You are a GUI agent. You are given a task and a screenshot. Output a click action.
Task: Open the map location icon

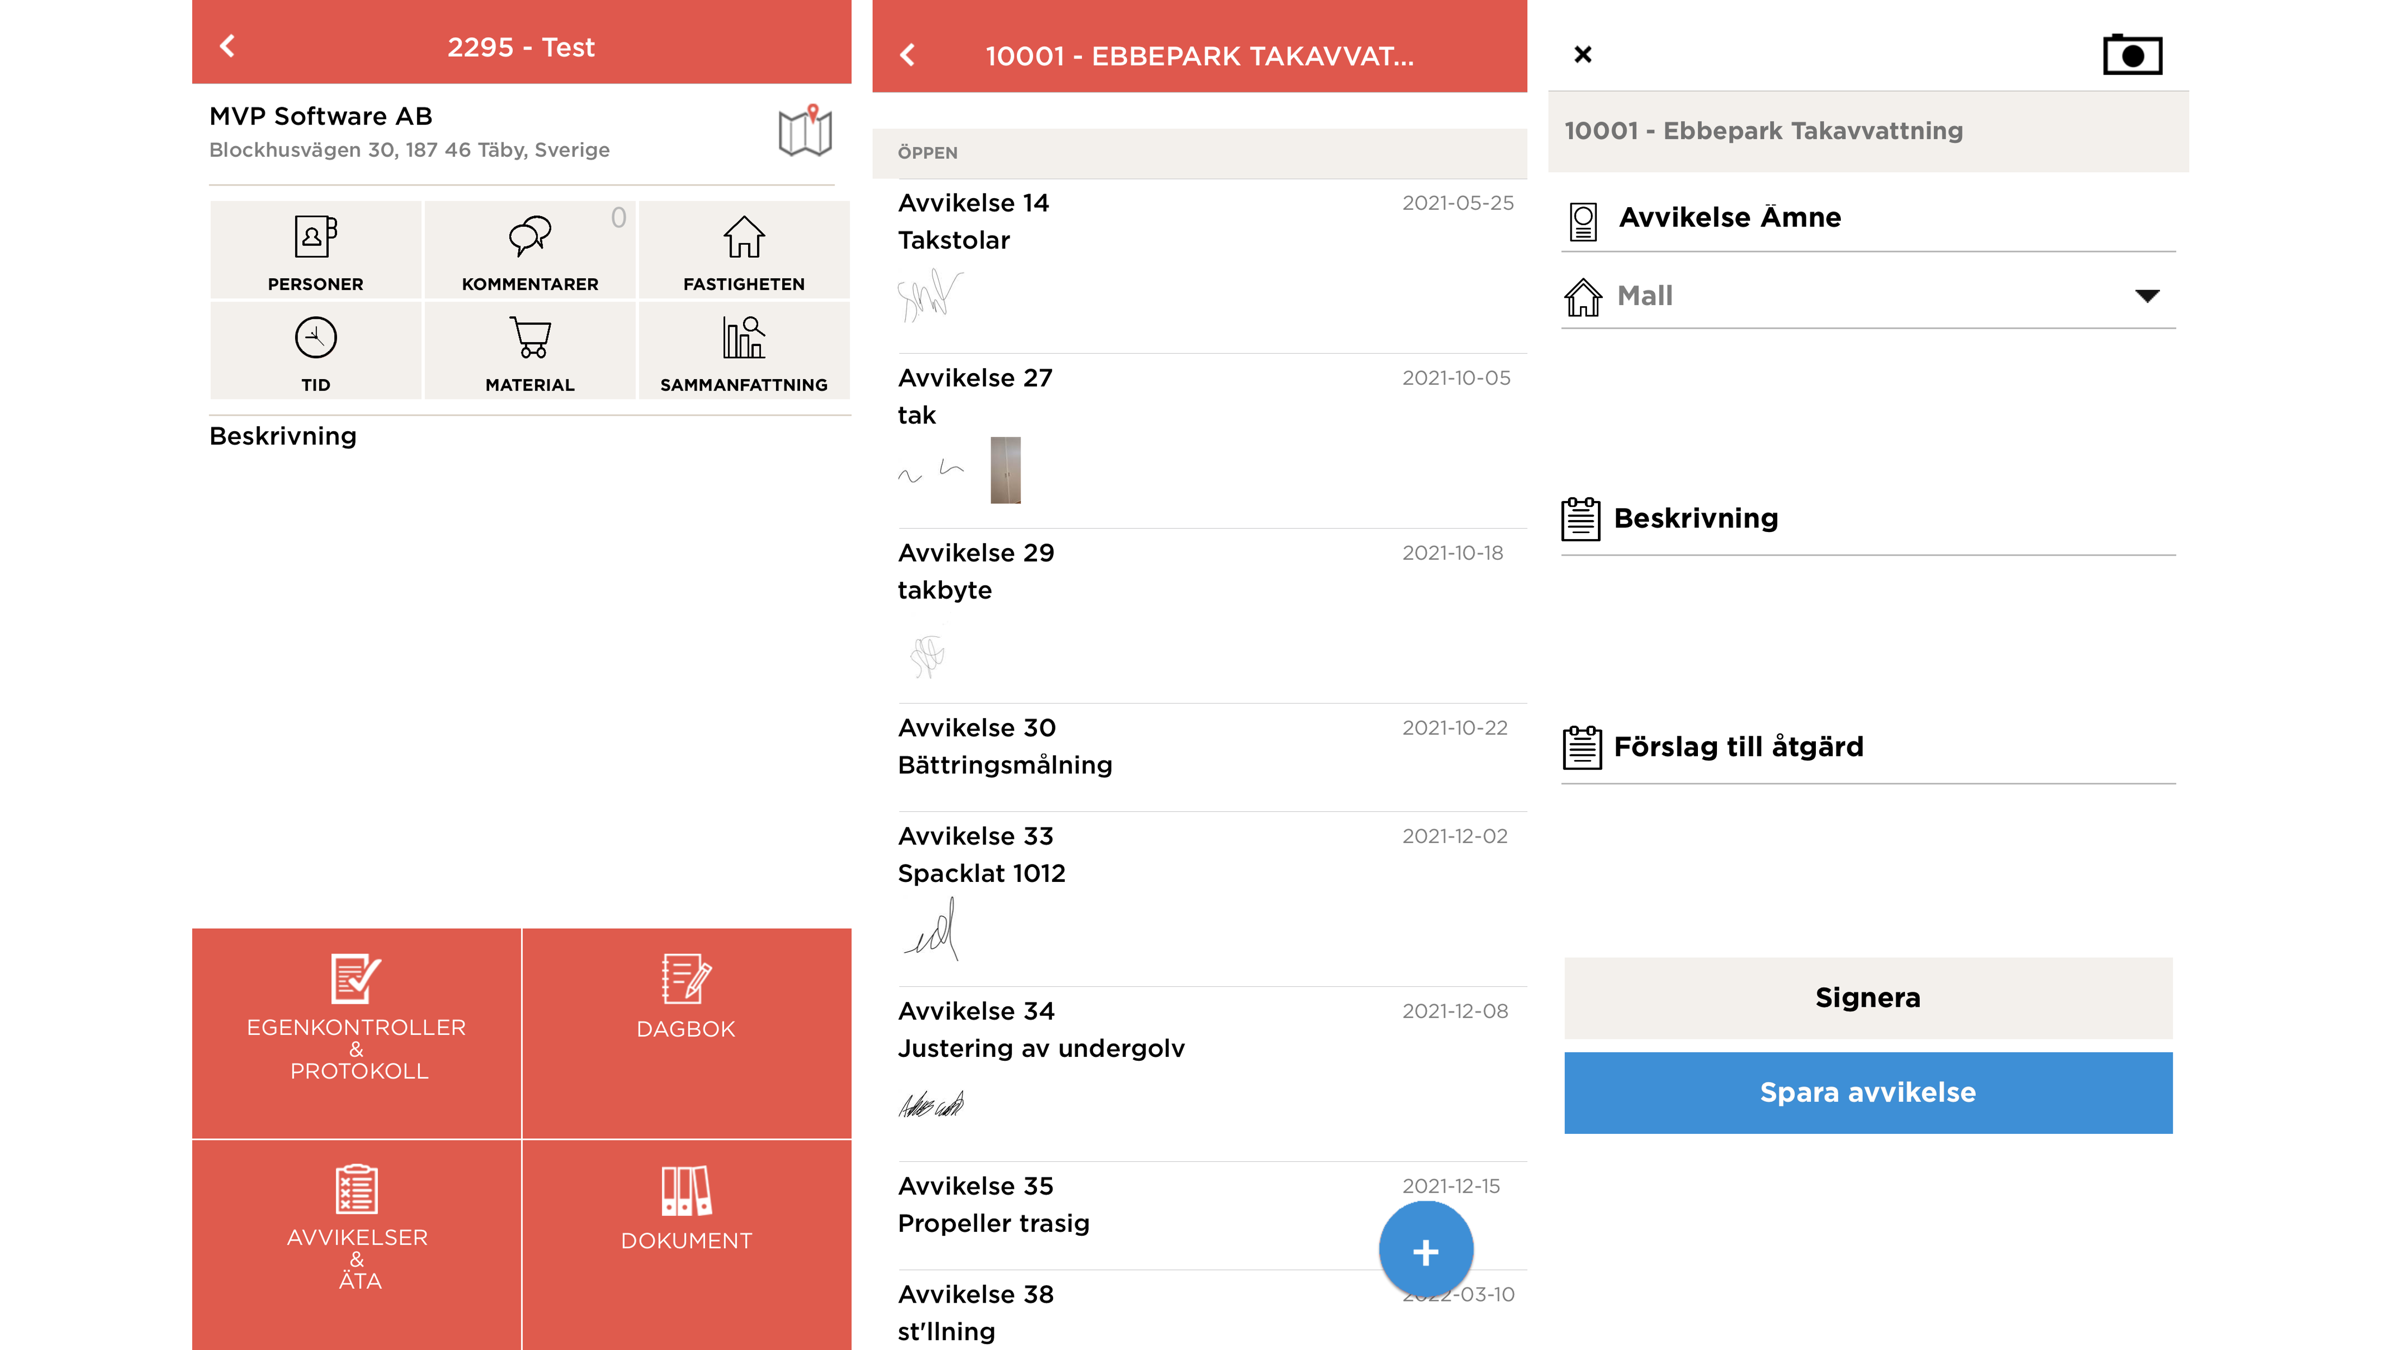click(x=804, y=131)
